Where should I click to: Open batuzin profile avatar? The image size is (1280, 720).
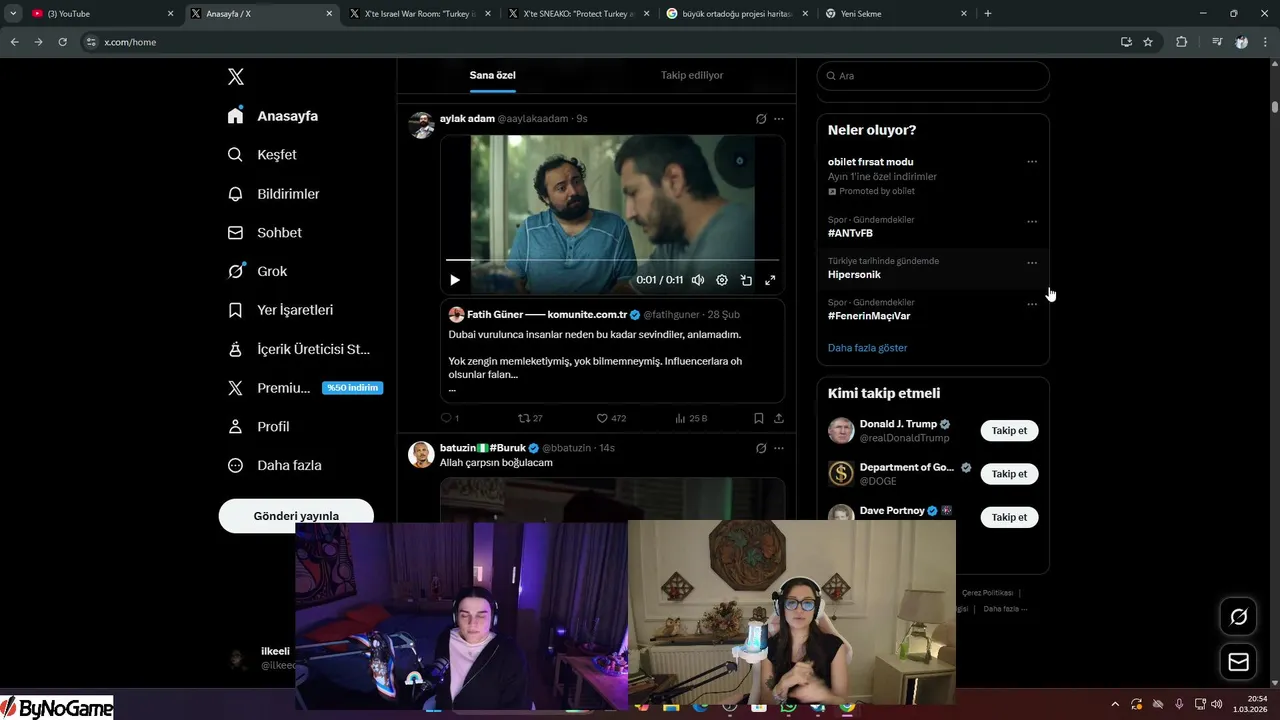click(x=421, y=455)
